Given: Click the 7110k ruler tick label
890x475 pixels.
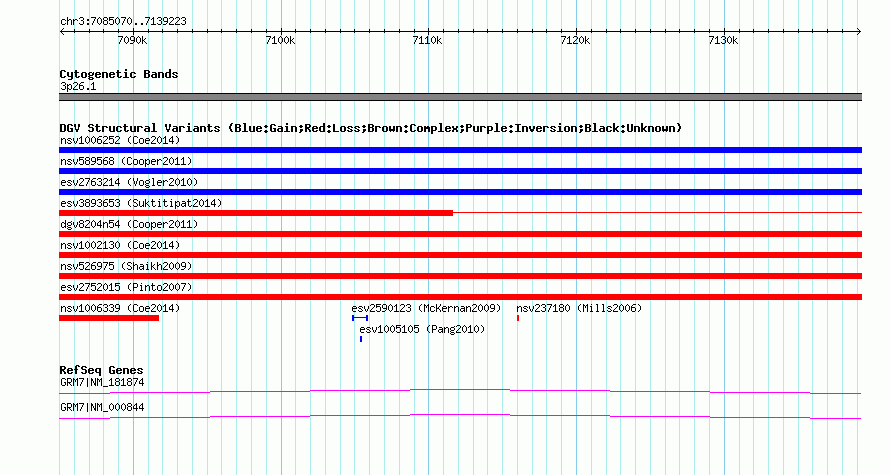Looking at the screenshot, I should [x=427, y=40].
